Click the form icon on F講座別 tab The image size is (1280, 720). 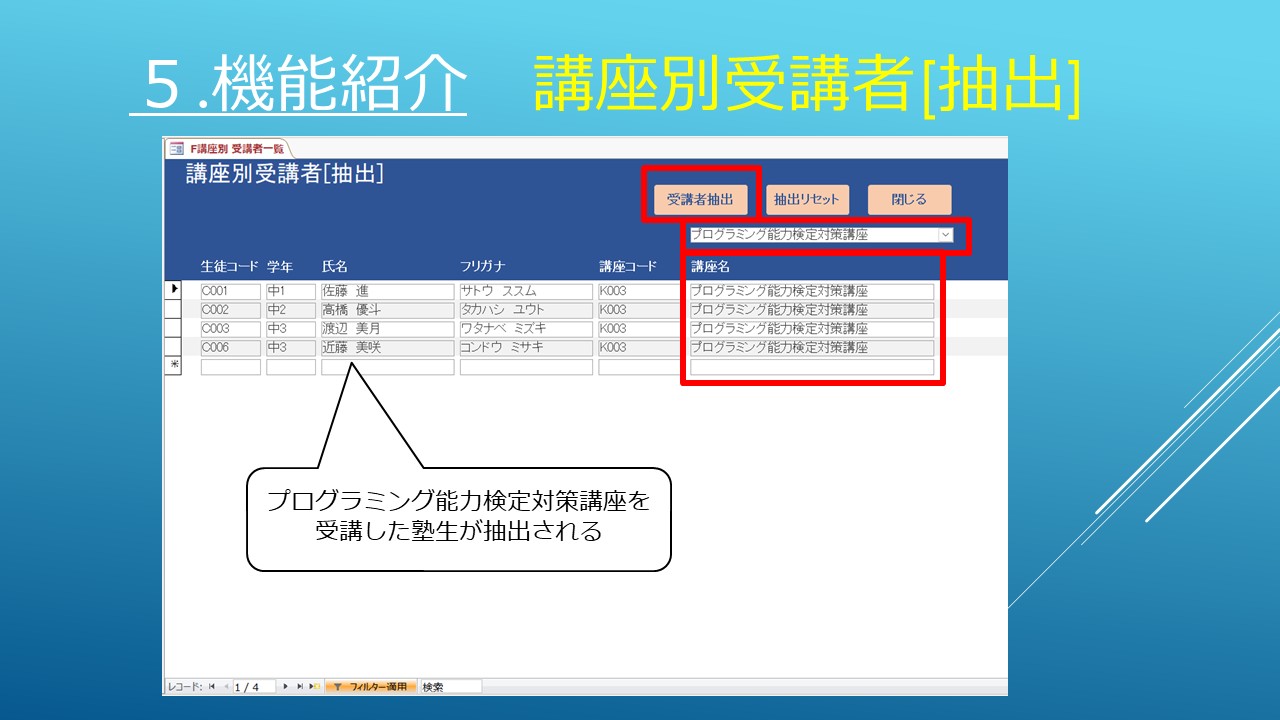[176, 148]
